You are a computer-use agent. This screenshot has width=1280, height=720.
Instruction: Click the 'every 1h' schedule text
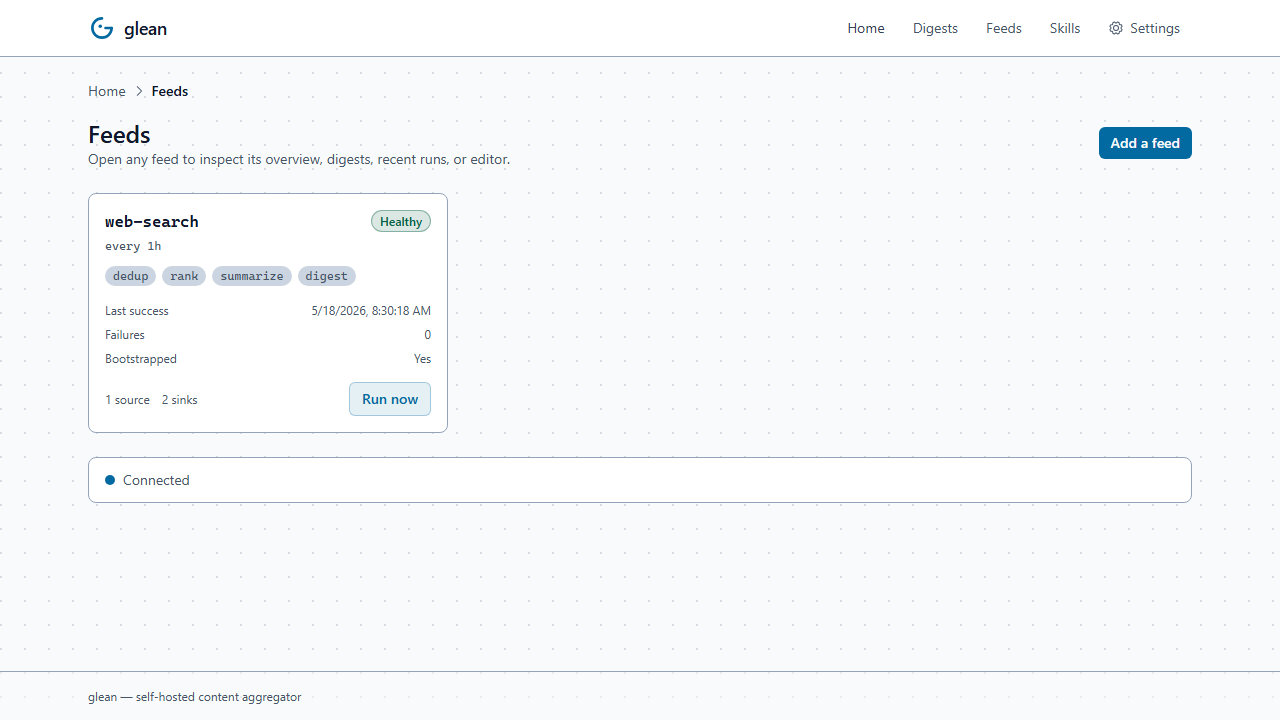[x=133, y=246]
